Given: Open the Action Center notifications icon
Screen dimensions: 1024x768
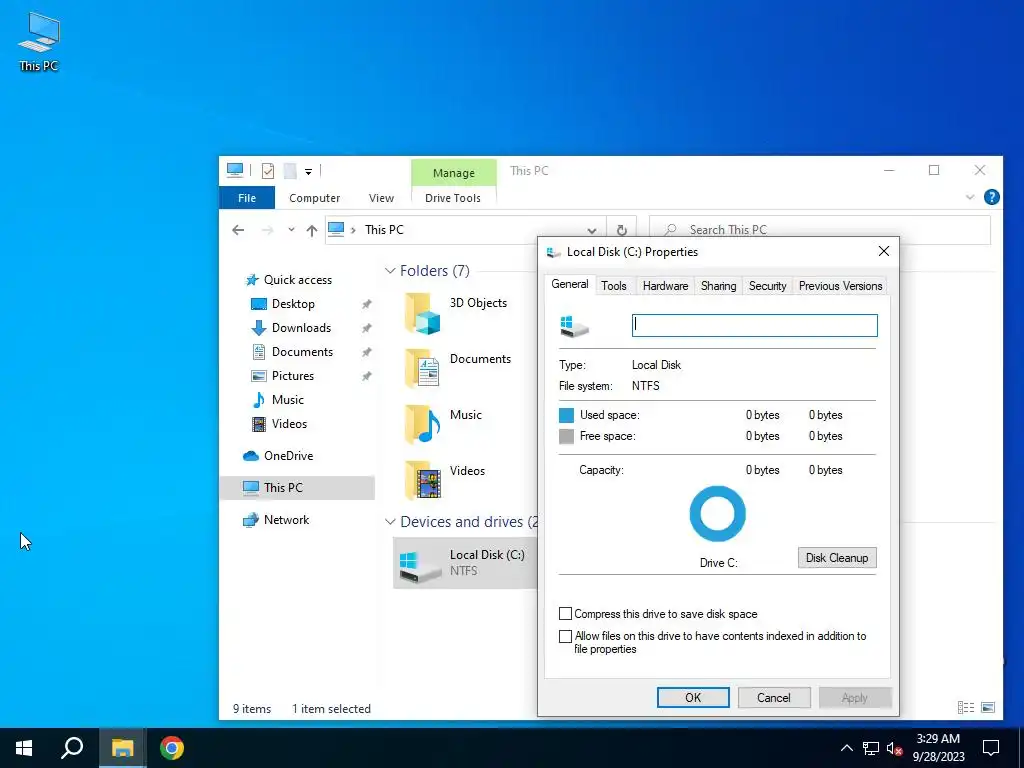Looking at the screenshot, I should click(x=991, y=748).
